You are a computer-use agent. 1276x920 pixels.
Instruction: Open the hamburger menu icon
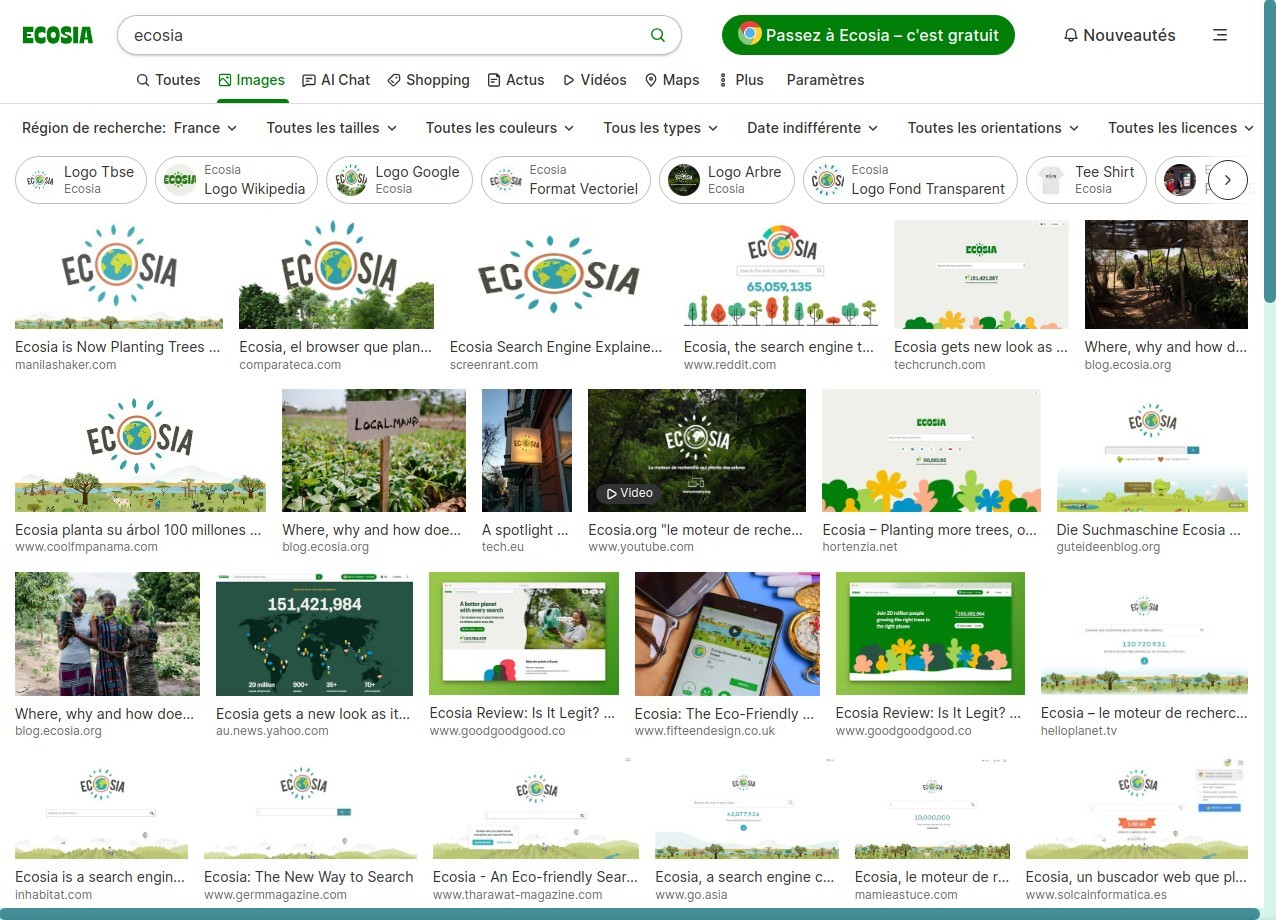pos(1220,34)
